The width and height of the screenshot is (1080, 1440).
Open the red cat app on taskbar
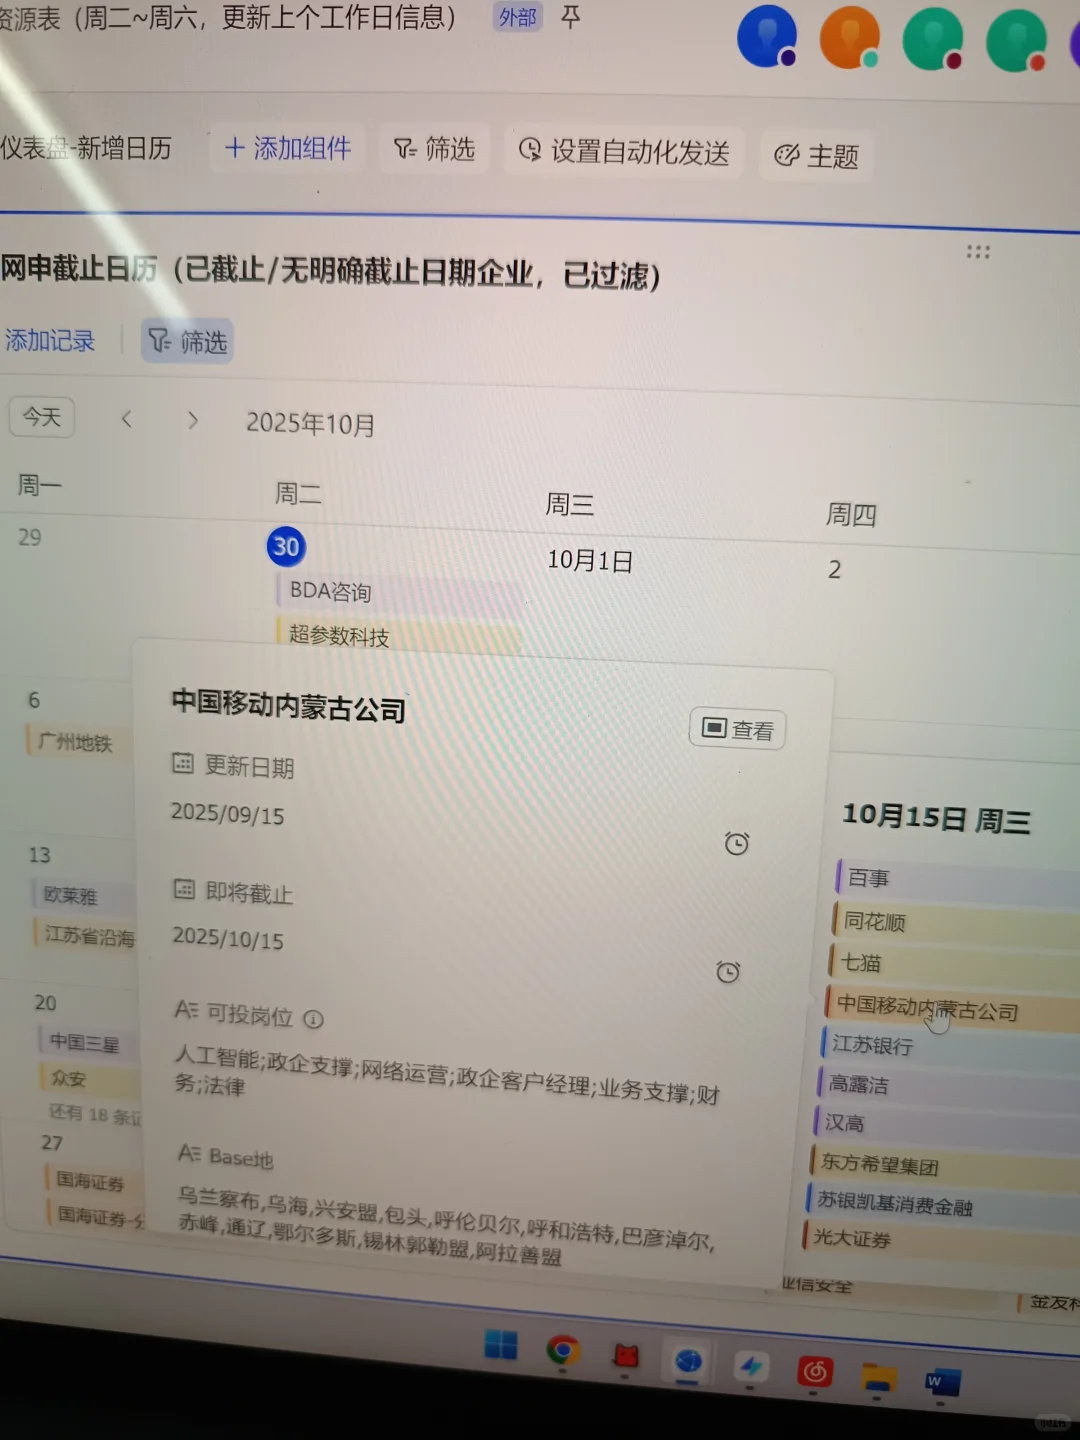[x=626, y=1356]
